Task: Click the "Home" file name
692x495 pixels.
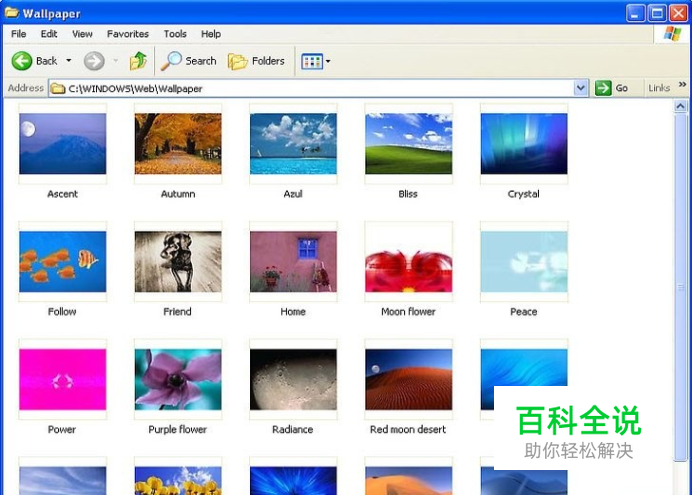Action: pos(293,311)
